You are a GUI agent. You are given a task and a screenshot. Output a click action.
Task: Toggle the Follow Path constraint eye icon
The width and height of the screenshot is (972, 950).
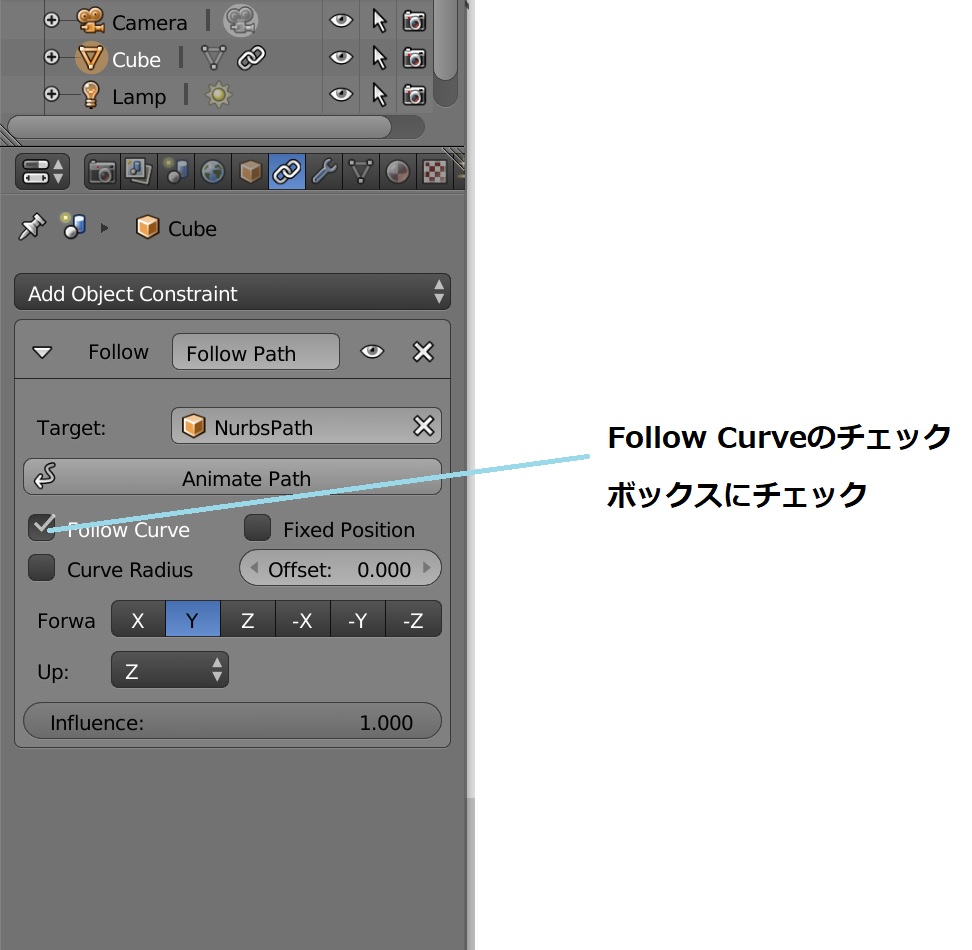click(x=372, y=352)
